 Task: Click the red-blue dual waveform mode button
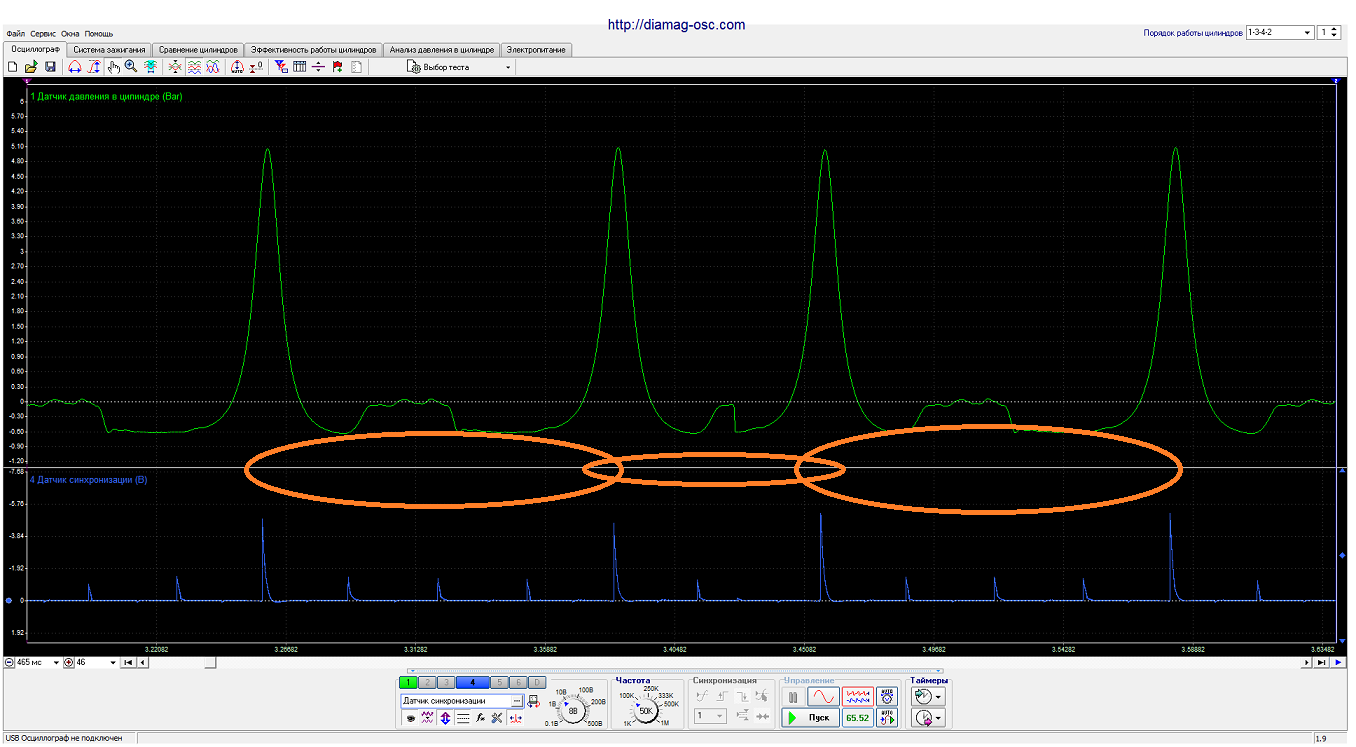(x=857, y=696)
